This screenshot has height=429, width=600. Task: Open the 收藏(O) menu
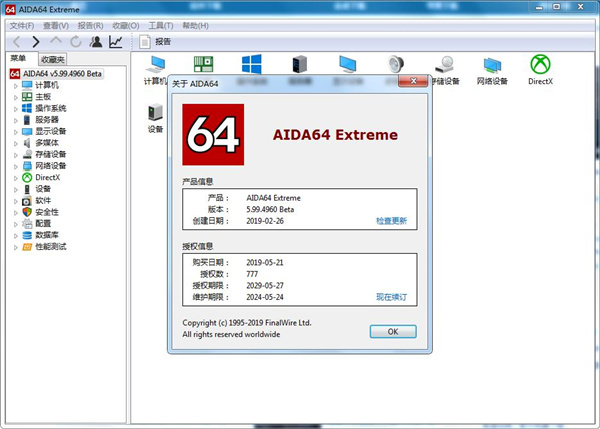(126, 26)
